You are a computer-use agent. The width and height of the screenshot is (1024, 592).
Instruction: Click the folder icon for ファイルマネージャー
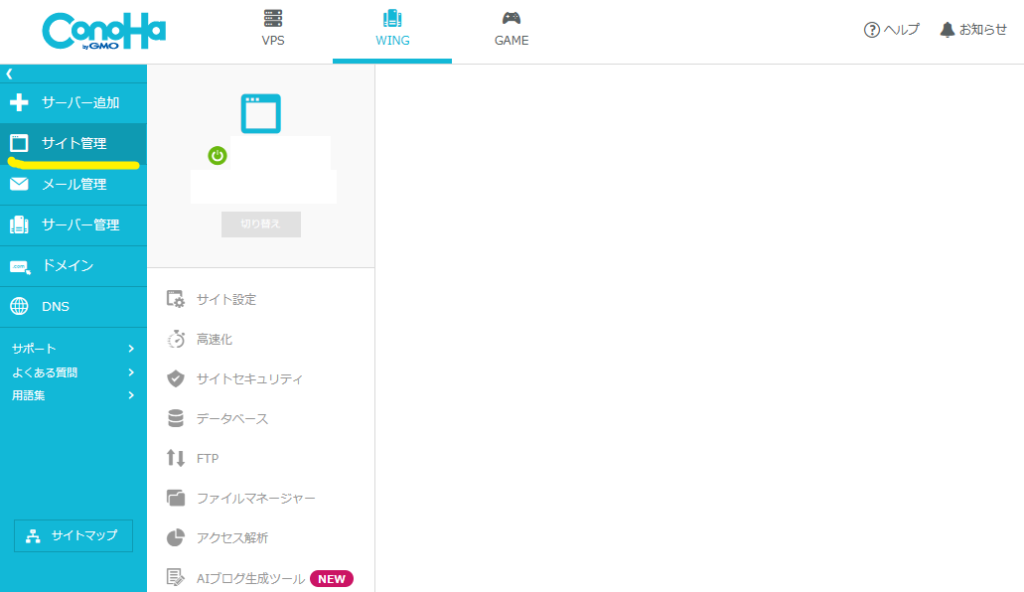click(176, 498)
